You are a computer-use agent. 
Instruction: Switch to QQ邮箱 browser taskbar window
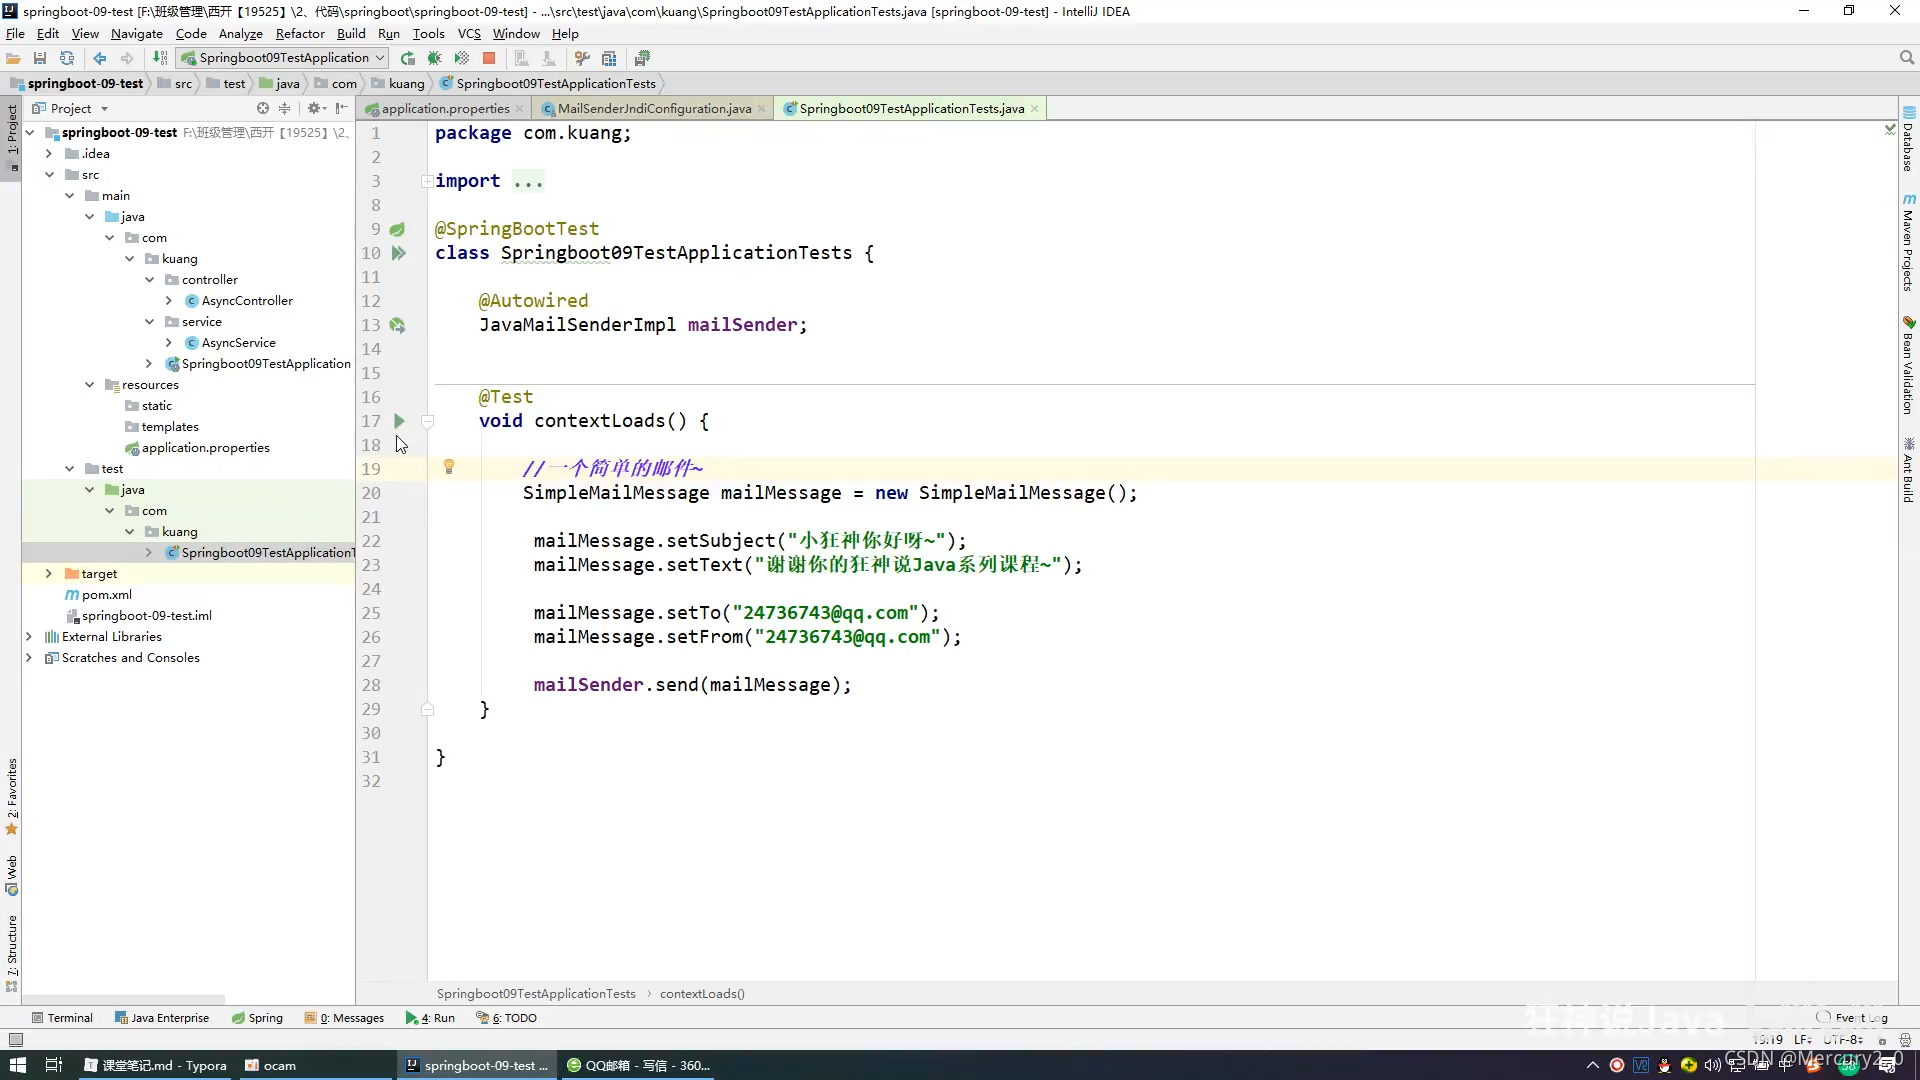[x=638, y=1065]
